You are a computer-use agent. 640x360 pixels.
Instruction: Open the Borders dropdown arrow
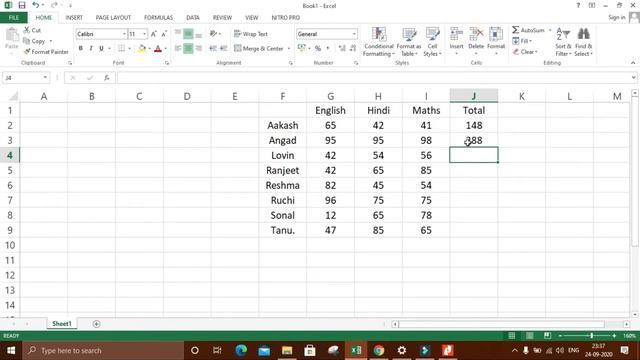pos(130,49)
